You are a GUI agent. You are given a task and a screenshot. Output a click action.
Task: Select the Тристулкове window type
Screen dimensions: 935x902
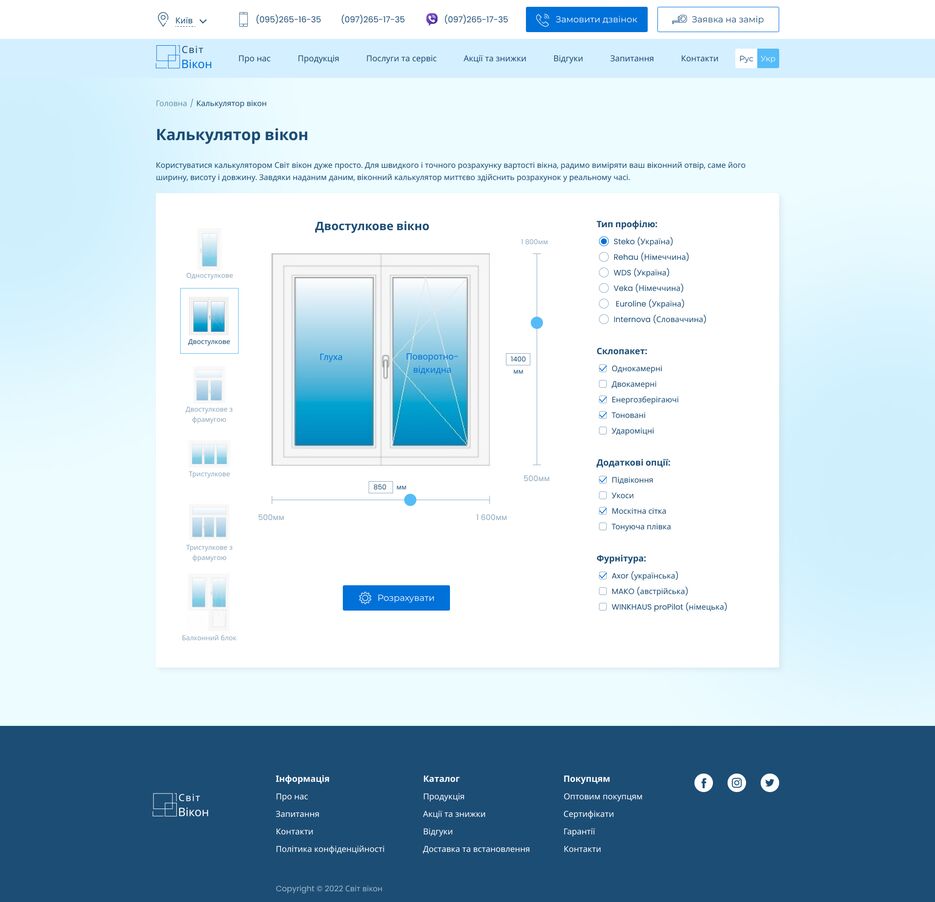click(209, 459)
